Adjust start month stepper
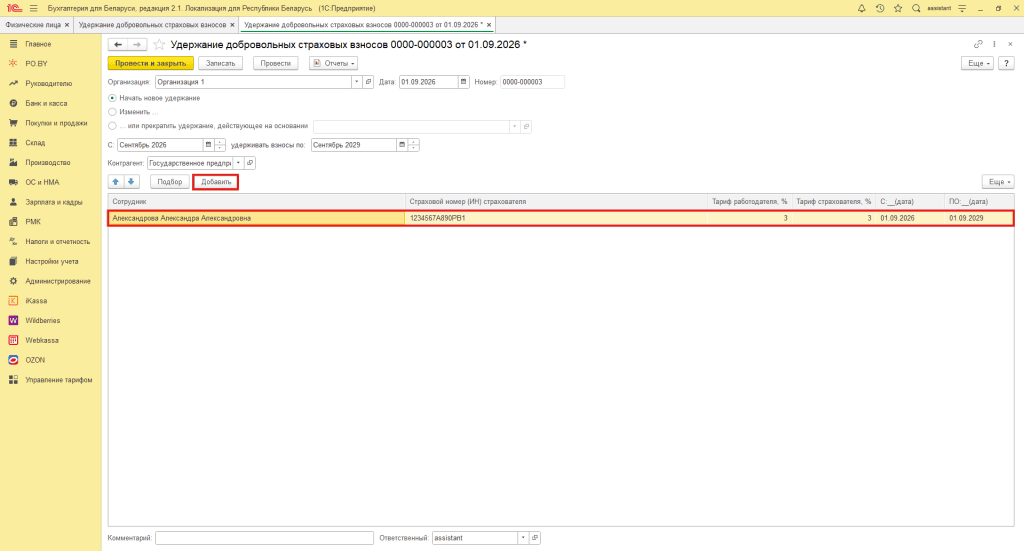Screen dimensions: 1024x551 point(220,145)
